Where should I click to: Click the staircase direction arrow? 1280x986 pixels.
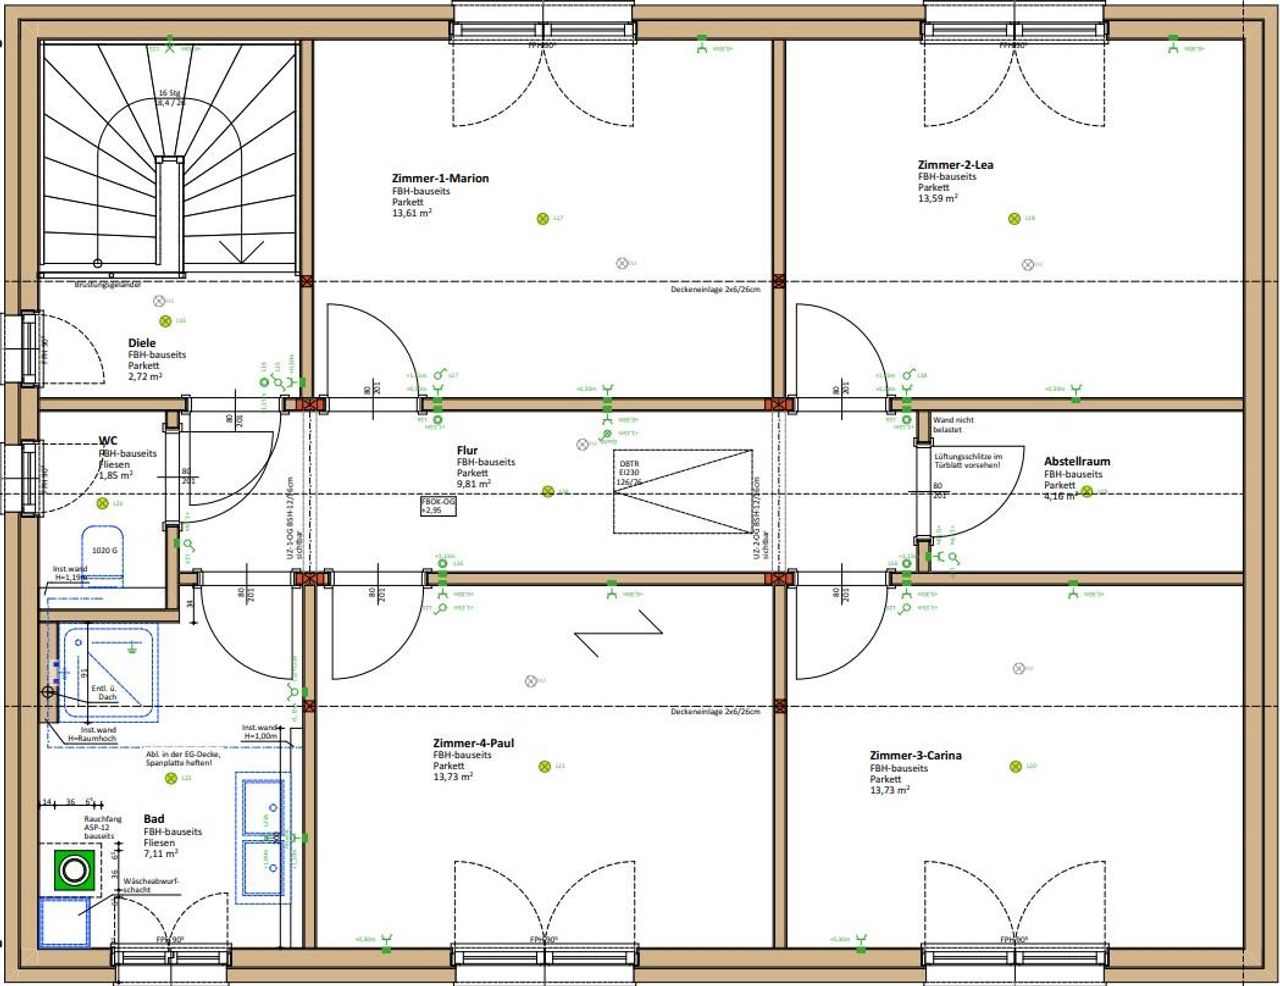point(235,249)
